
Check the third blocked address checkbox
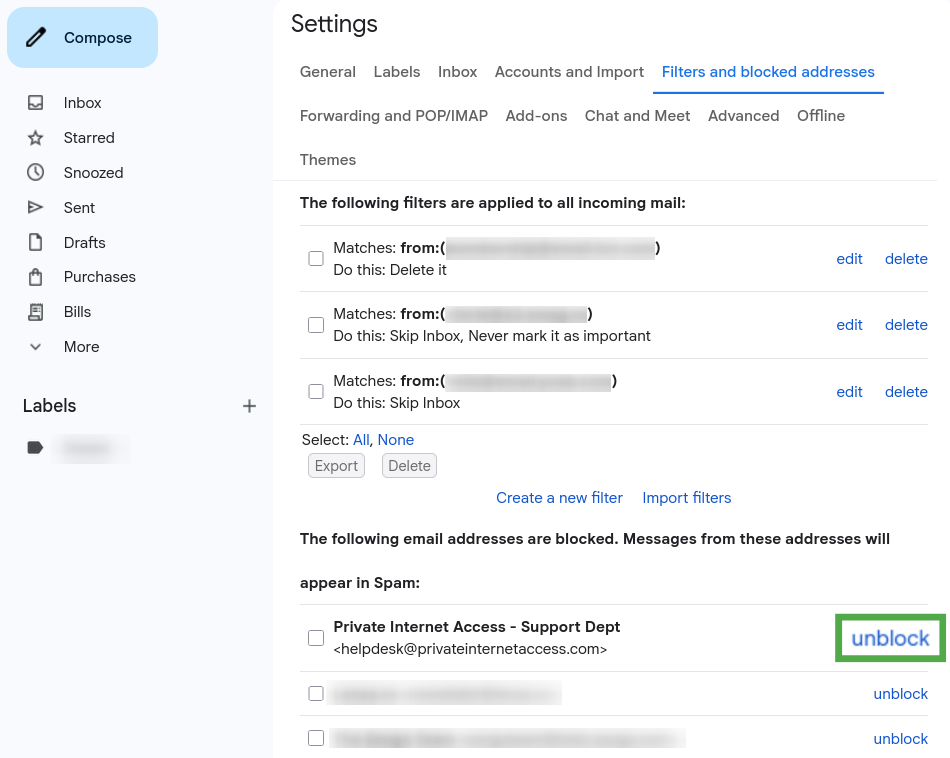click(x=316, y=738)
